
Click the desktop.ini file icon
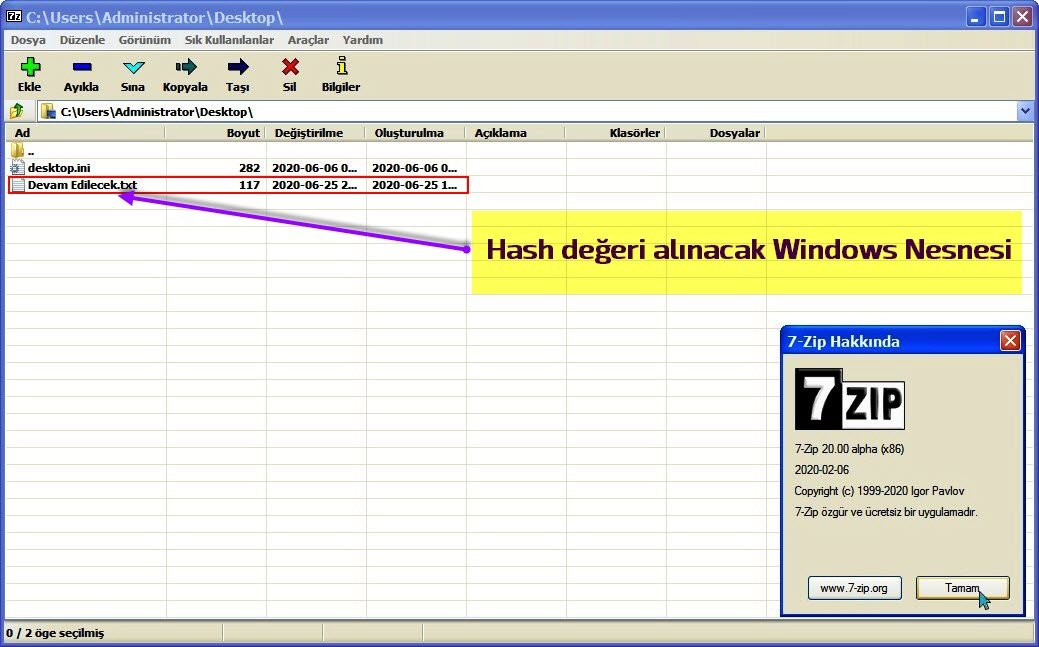tap(17, 168)
